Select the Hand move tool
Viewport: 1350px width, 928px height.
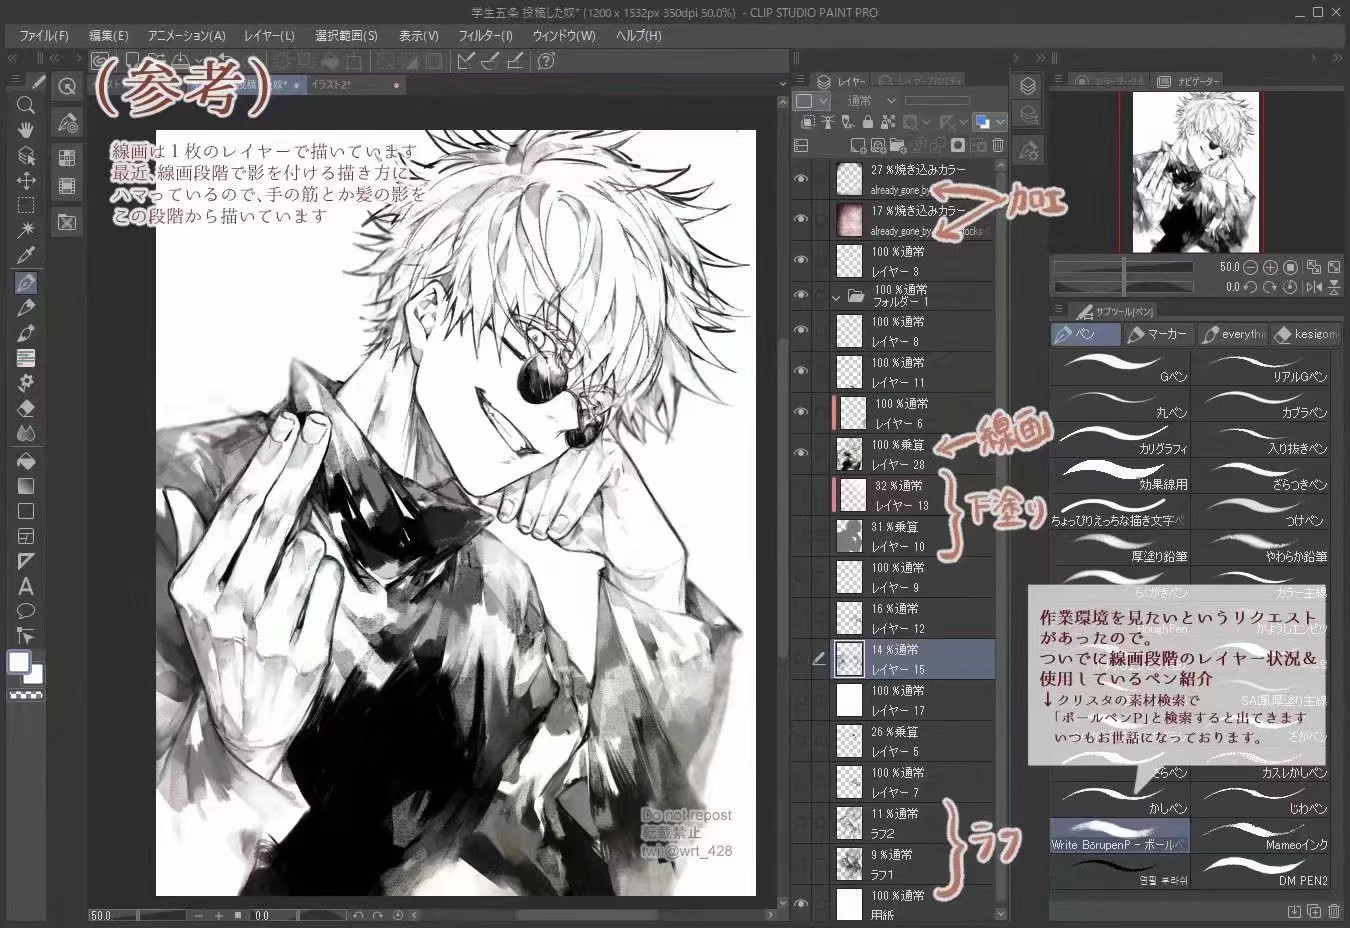[26, 129]
